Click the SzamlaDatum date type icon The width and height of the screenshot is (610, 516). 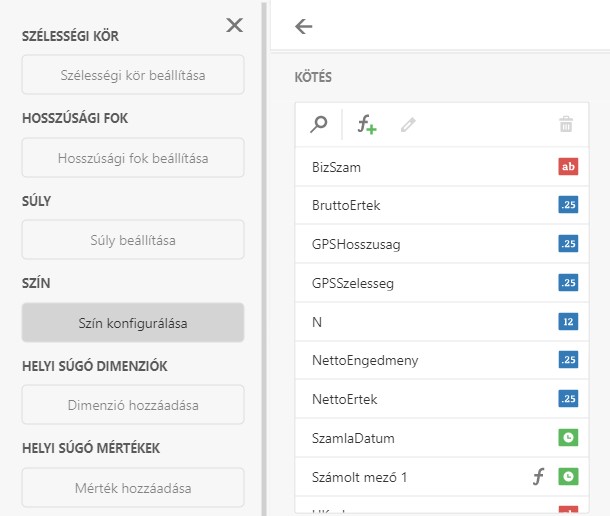click(568, 438)
